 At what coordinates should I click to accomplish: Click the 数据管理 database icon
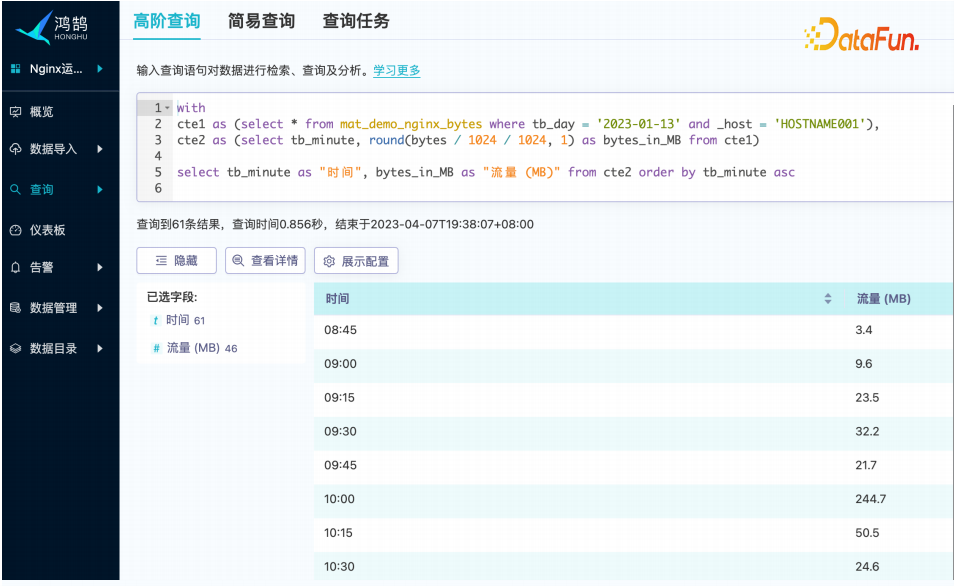[x=15, y=308]
